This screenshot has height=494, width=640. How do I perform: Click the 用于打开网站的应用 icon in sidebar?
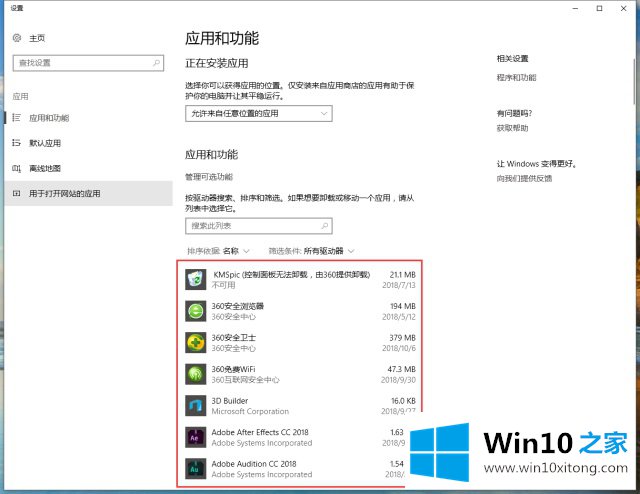[16, 194]
